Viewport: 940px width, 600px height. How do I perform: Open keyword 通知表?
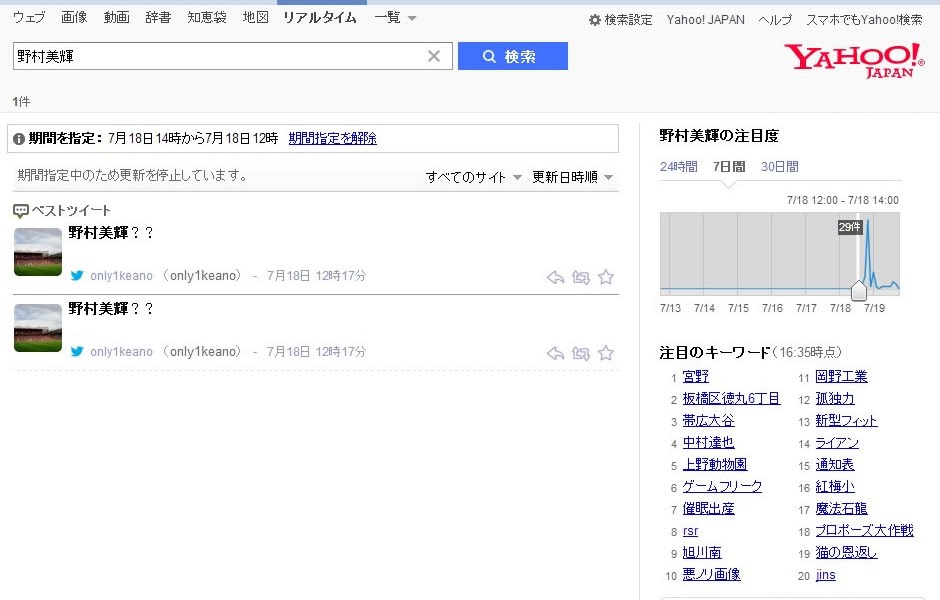[835, 465]
